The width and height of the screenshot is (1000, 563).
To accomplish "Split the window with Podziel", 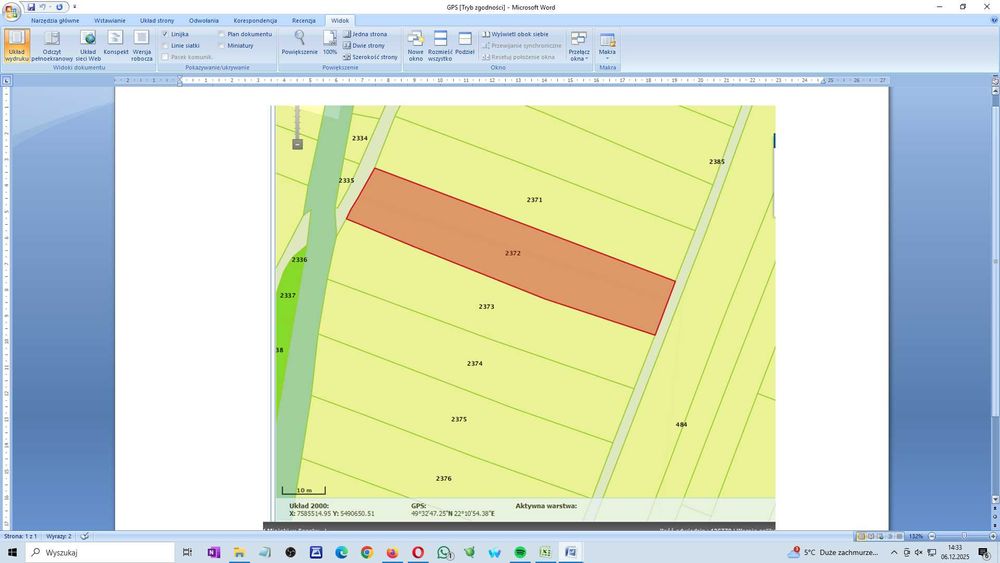I will (x=465, y=43).
